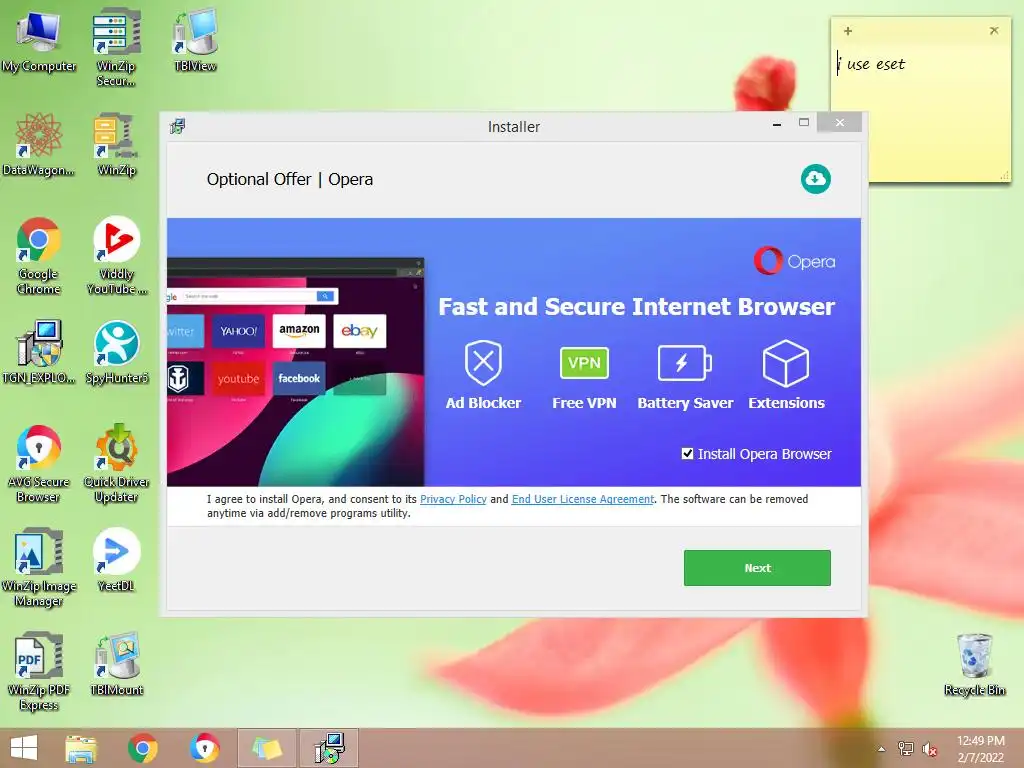
Task: Open AVG Secure Browser from taskbar
Action: (x=204, y=748)
